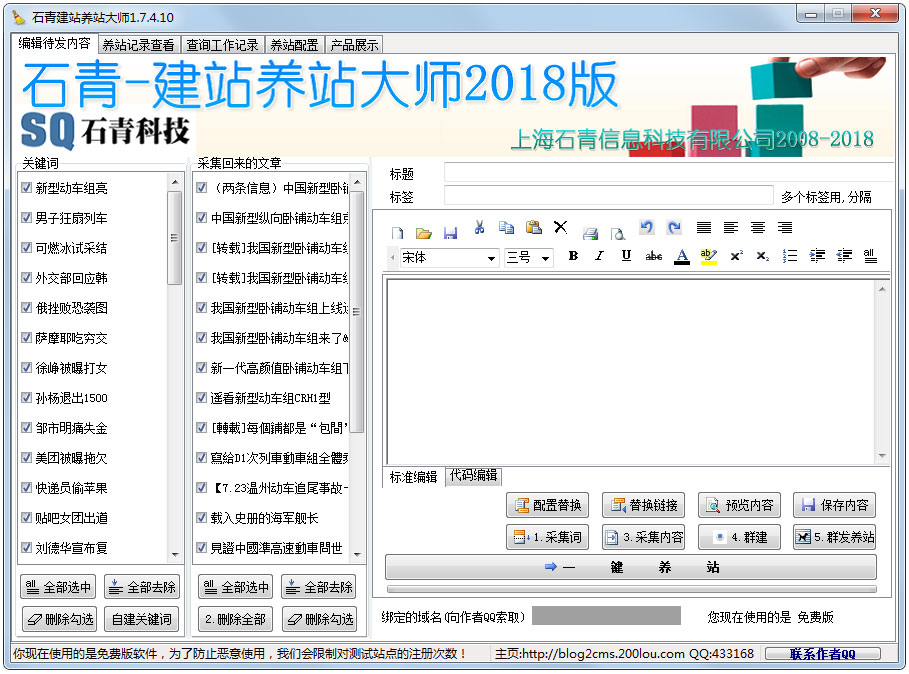Toggle keyword 外交部回应韩 checkbox
909x674 pixels.
26,278
